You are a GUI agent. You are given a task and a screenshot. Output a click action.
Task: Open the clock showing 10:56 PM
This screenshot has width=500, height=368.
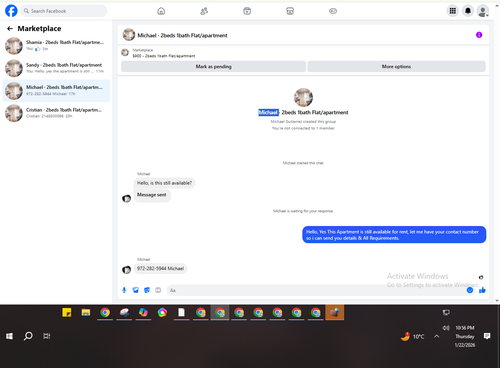(465, 336)
